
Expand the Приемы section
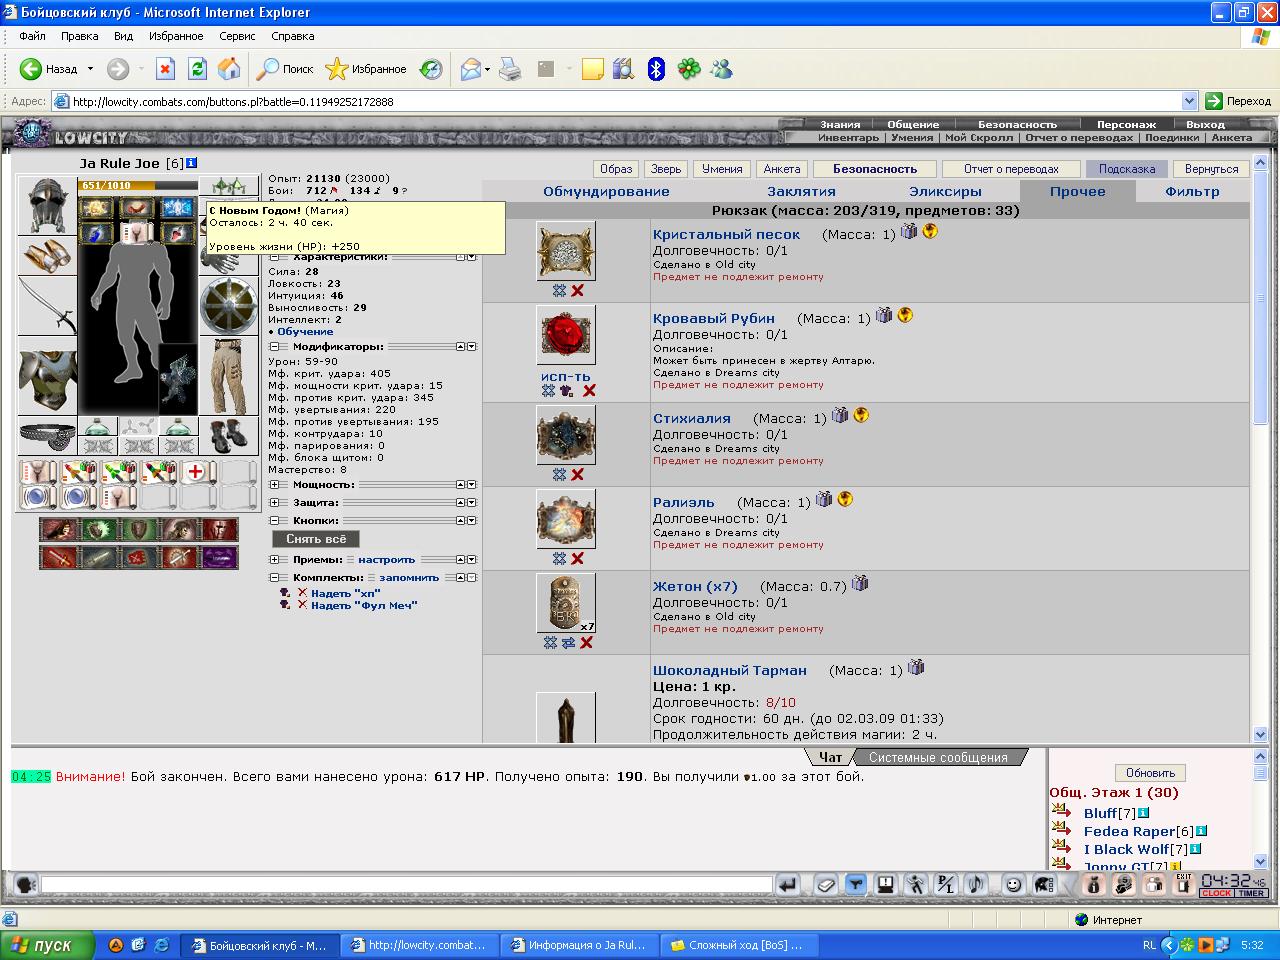(x=274, y=560)
